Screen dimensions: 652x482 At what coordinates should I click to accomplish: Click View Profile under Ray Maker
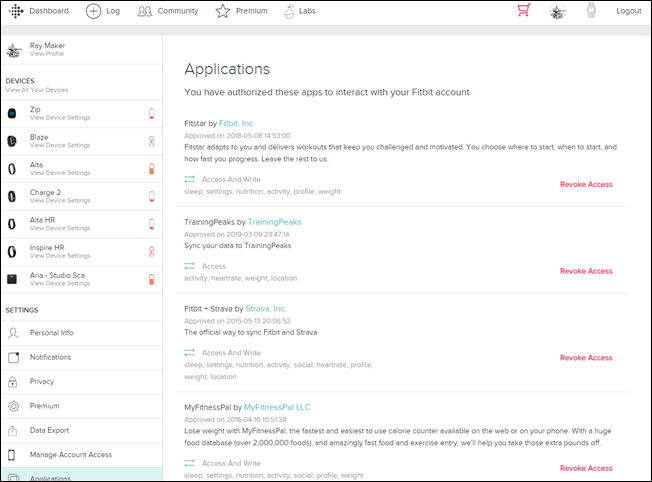point(47,54)
